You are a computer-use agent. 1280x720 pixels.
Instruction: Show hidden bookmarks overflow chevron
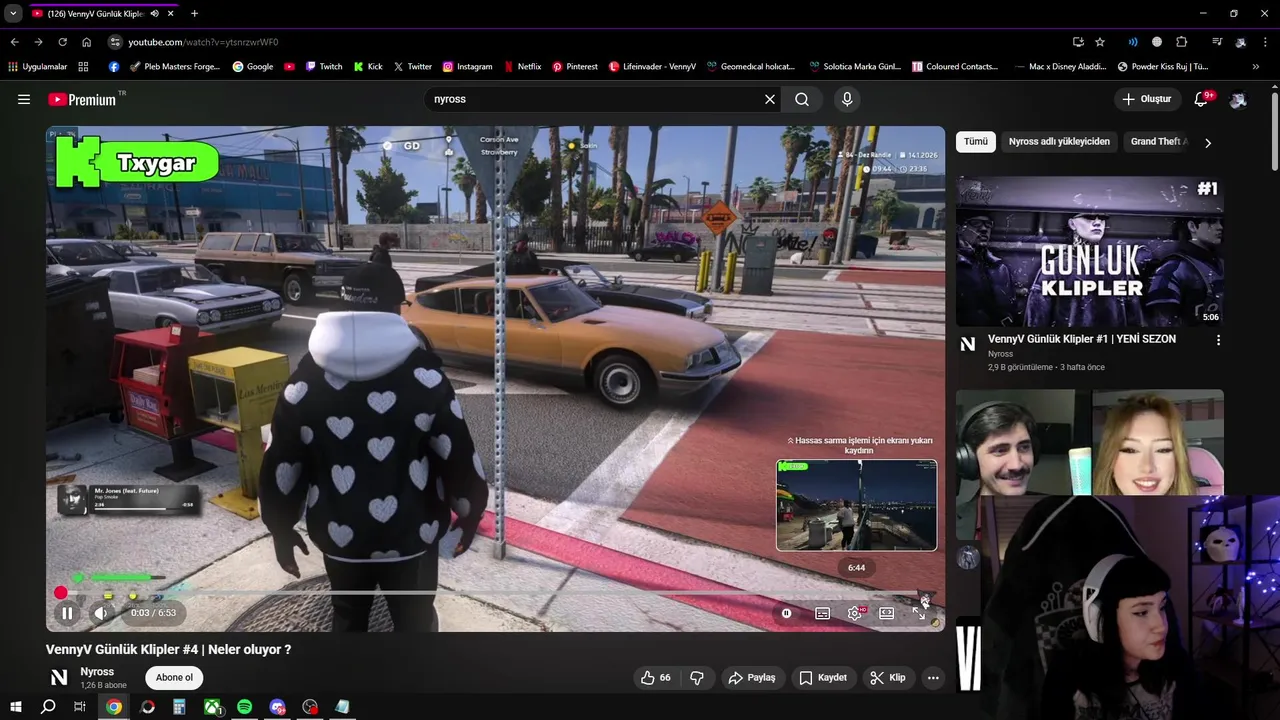click(1256, 66)
